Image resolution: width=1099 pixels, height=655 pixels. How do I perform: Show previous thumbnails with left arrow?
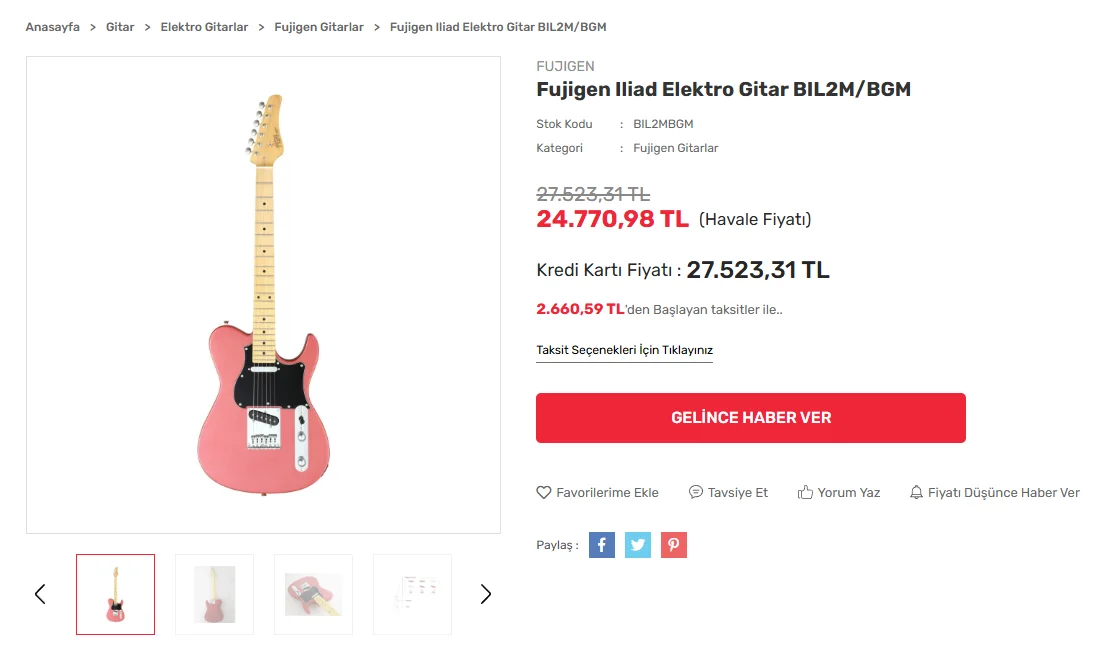[40, 594]
